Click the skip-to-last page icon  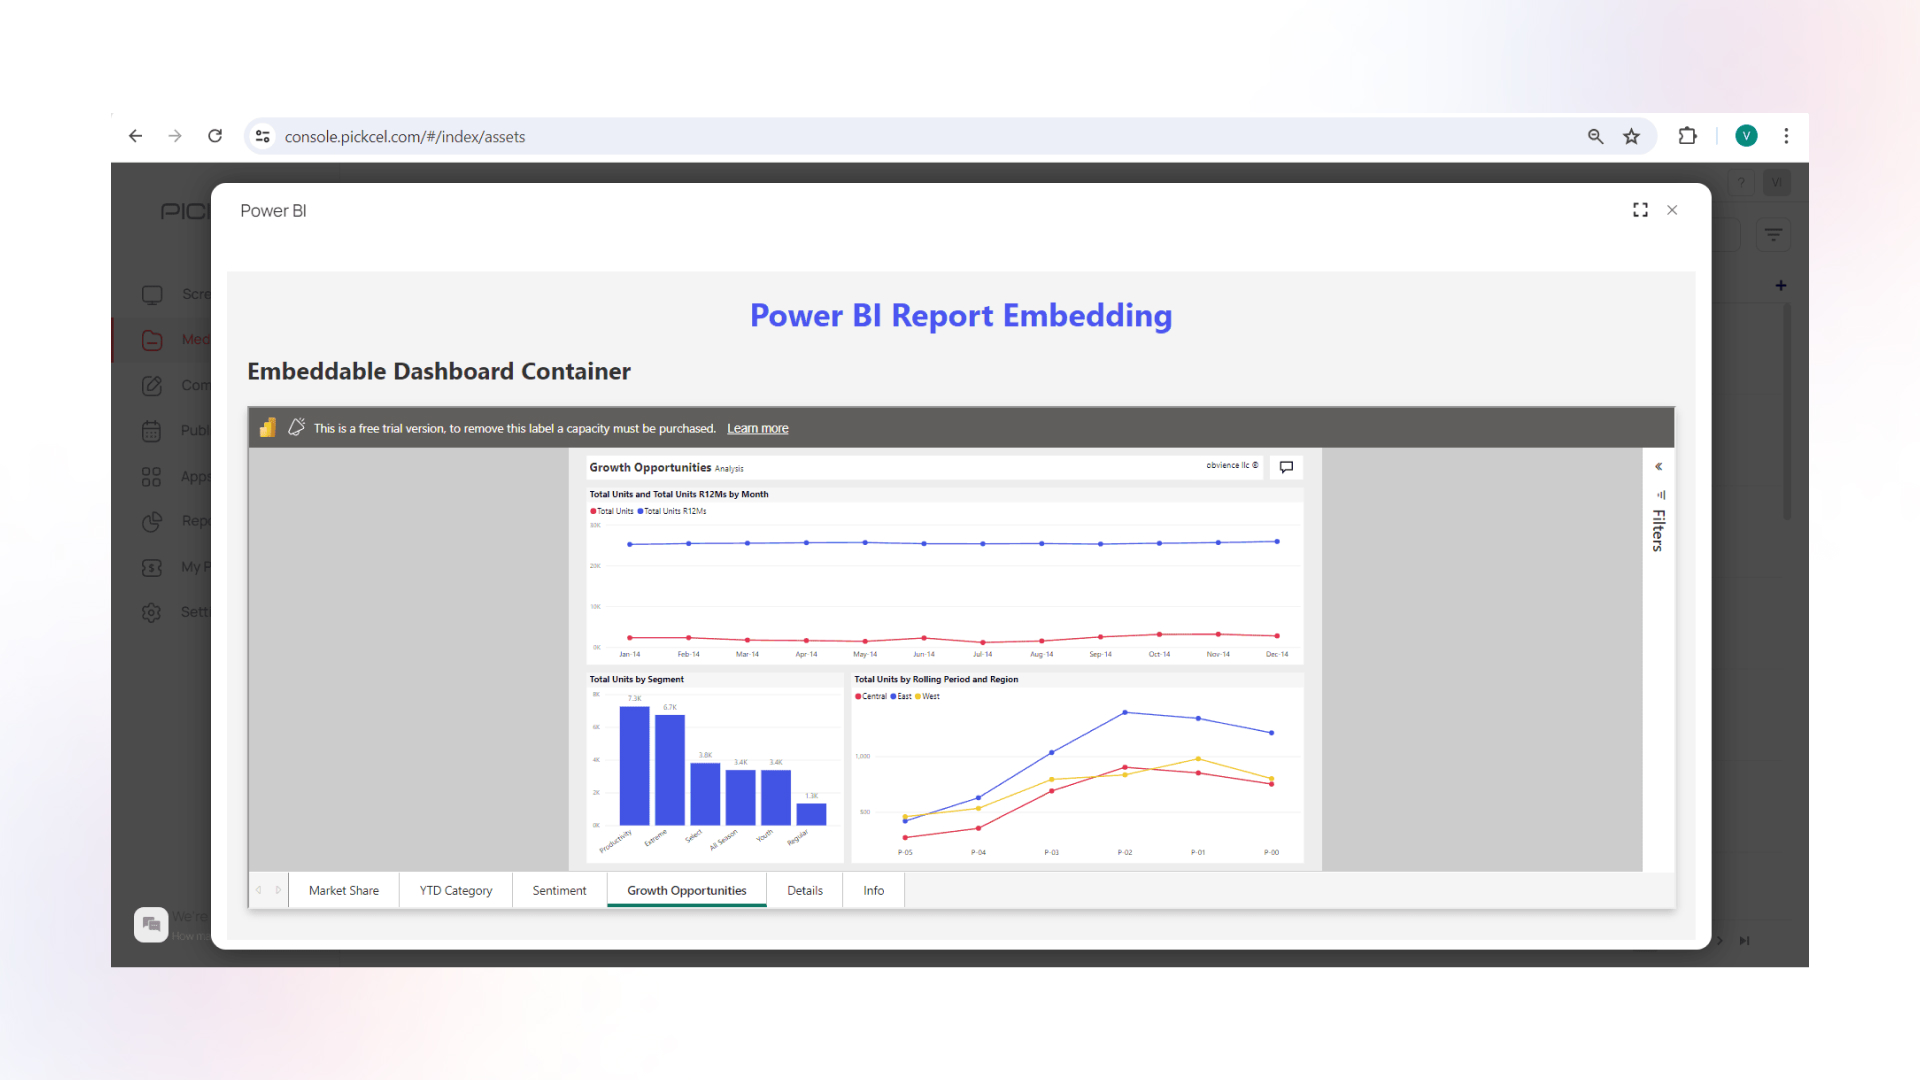coord(1744,941)
